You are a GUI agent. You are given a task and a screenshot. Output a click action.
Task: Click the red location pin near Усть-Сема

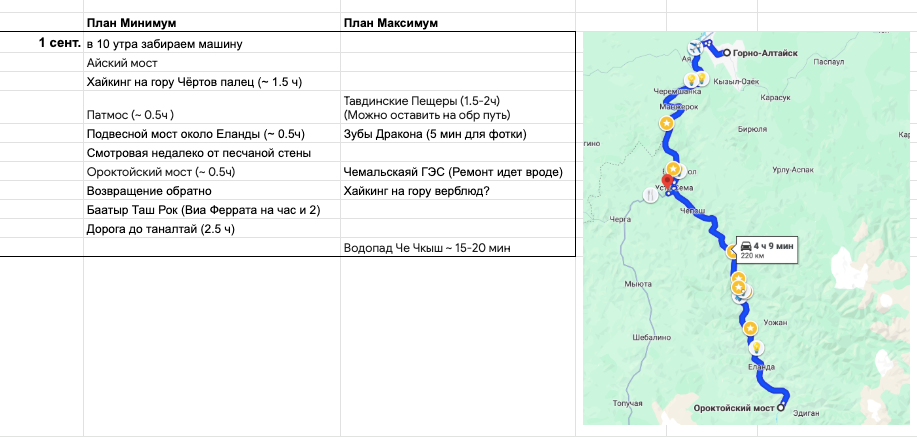pyautogui.click(x=666, y=176)
